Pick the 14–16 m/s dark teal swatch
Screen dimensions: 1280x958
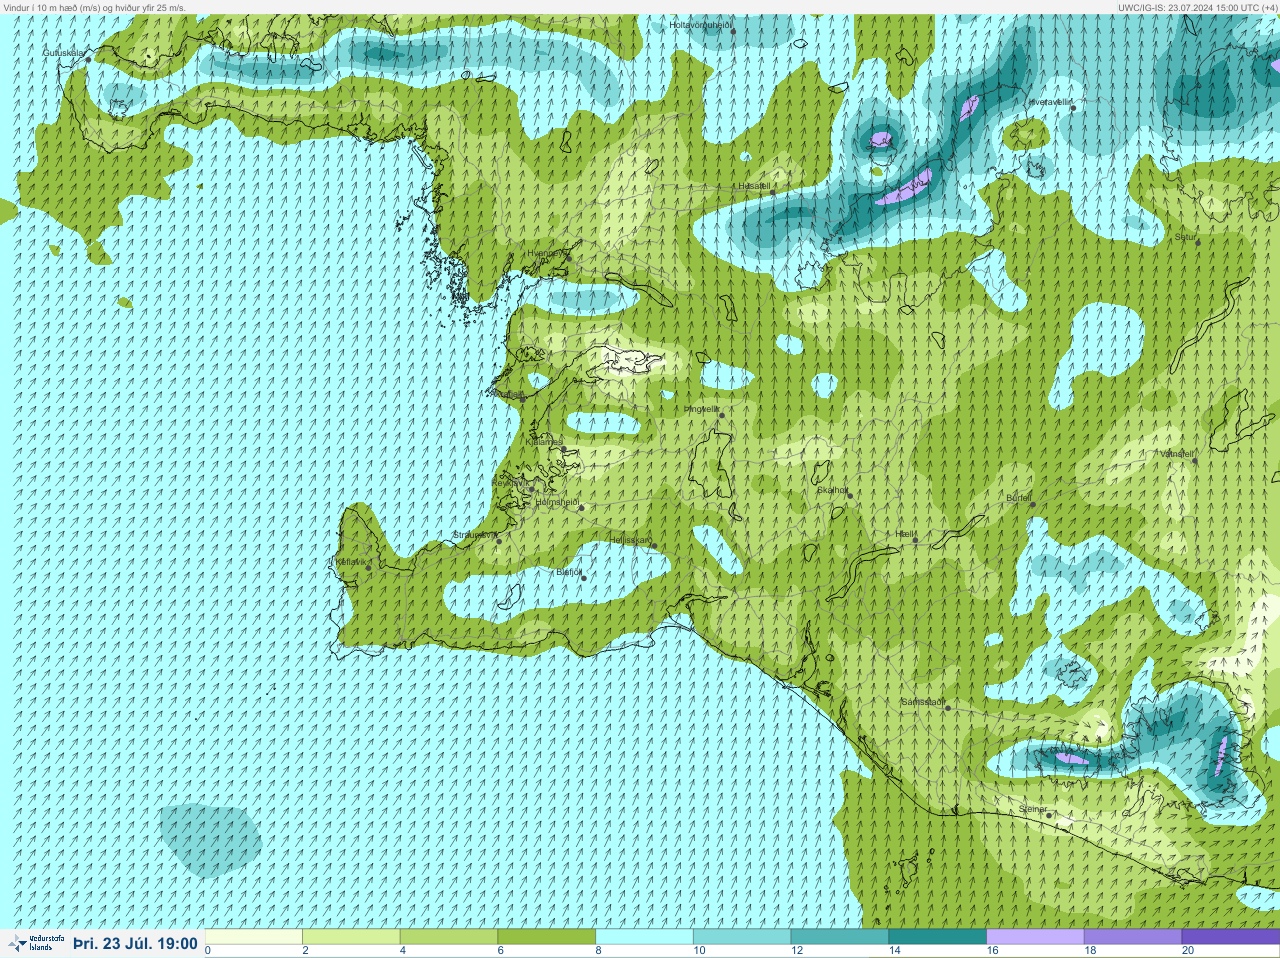938,937
